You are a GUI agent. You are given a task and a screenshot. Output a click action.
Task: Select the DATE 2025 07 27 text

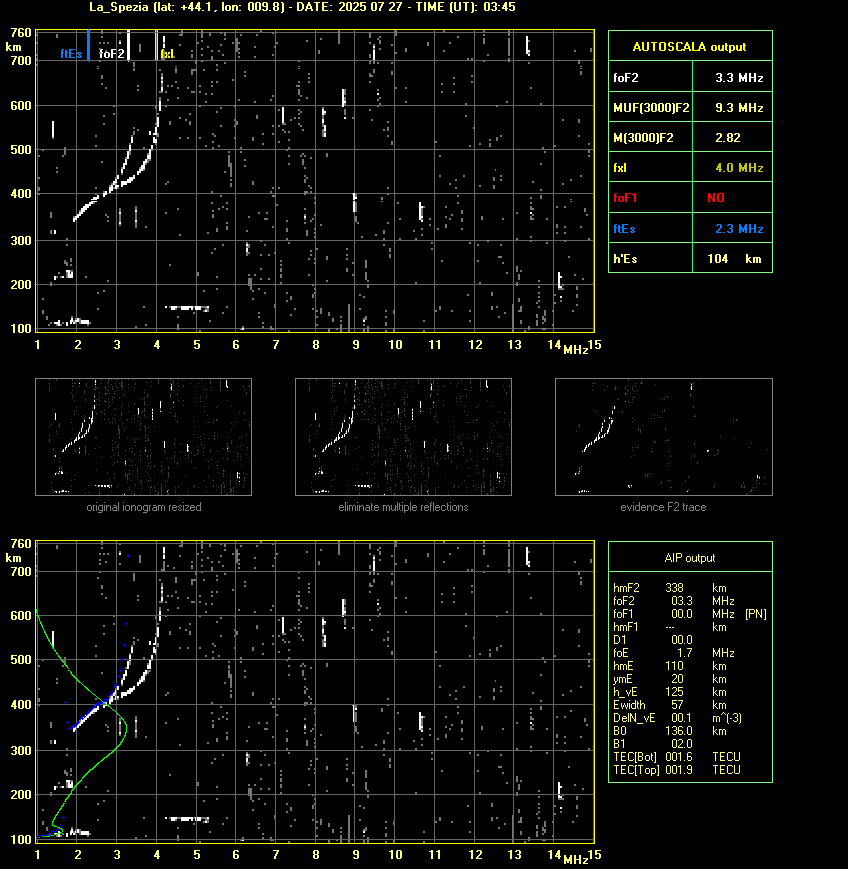[349, 7]
